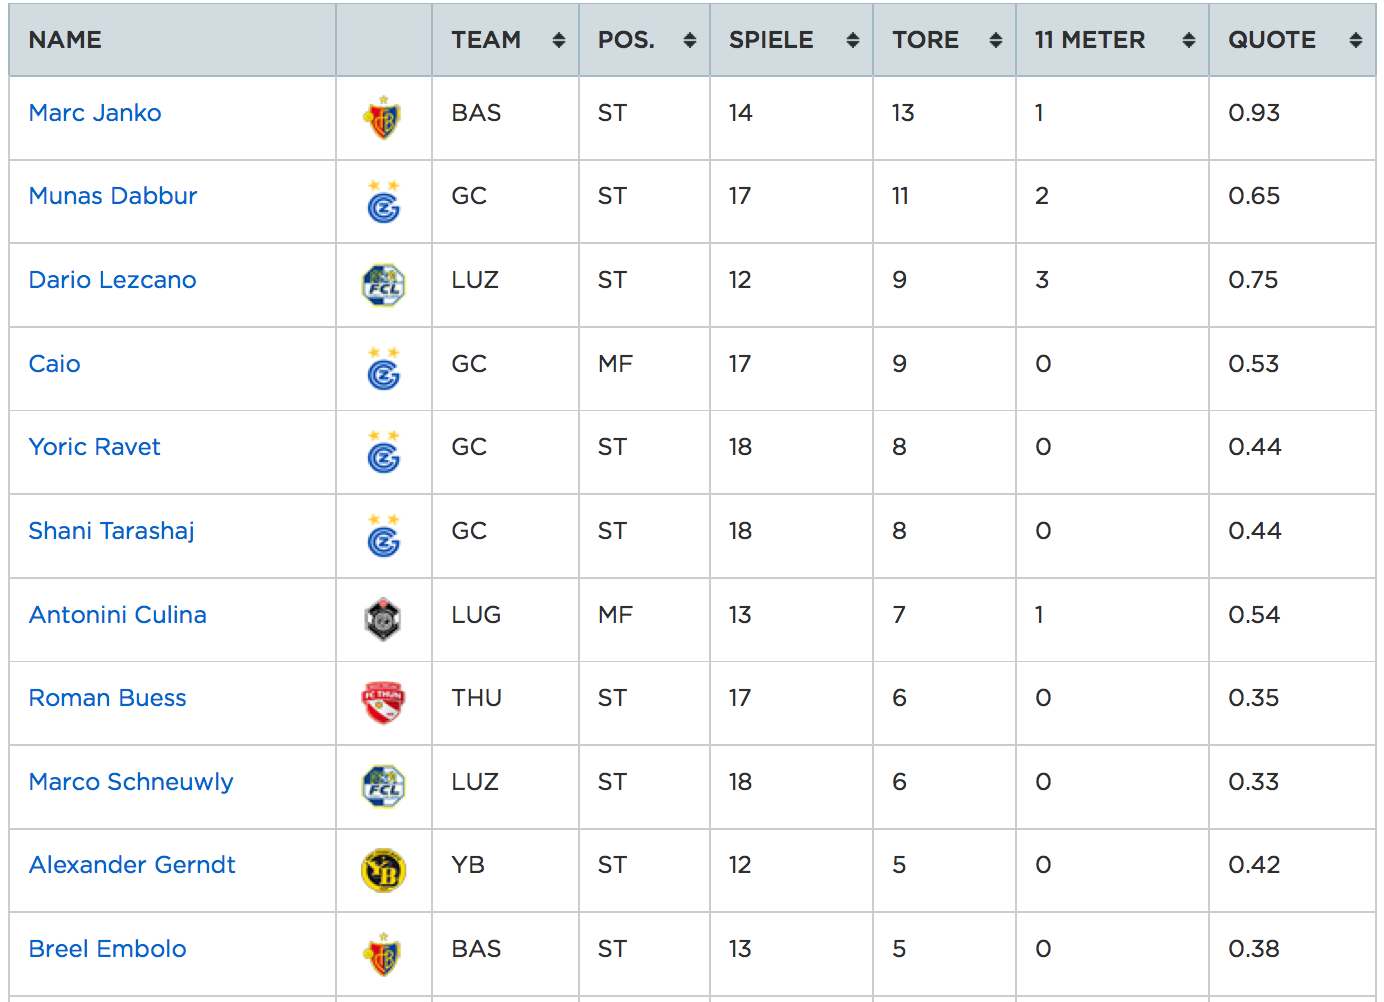
Task: Sort by SPIELE column sort arrows
Action: point(852,40)
